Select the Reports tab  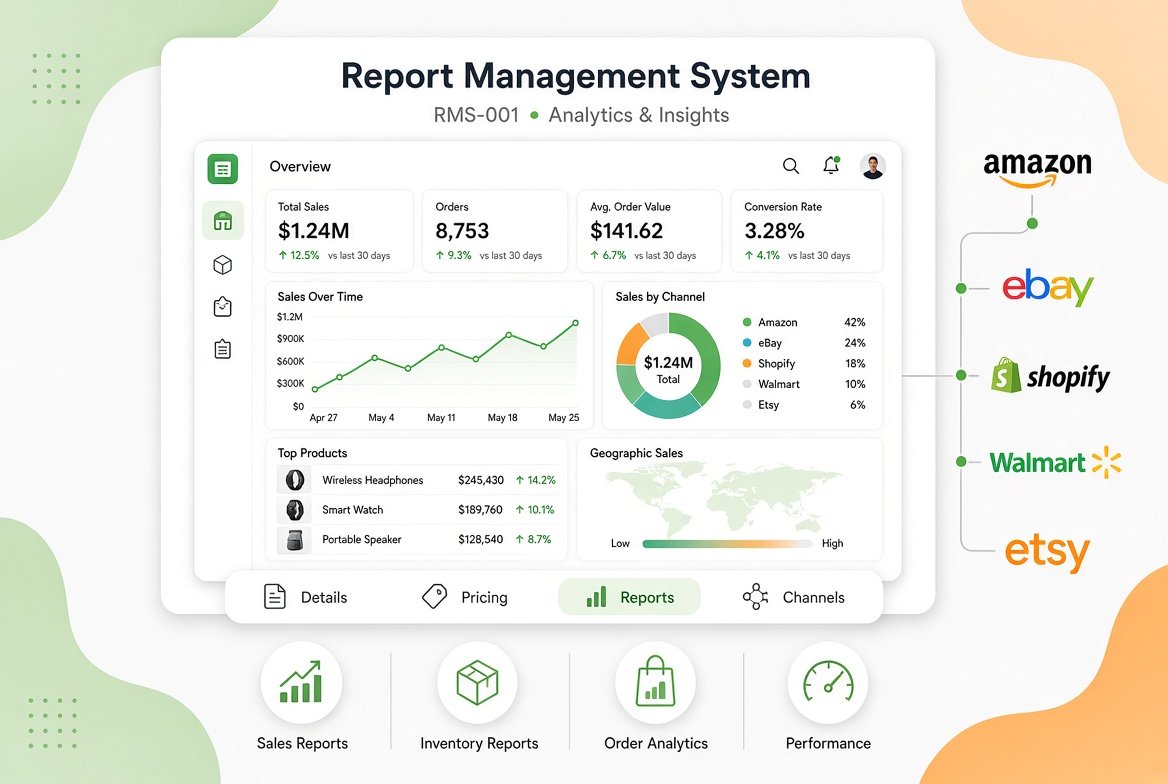coord(629,597)
